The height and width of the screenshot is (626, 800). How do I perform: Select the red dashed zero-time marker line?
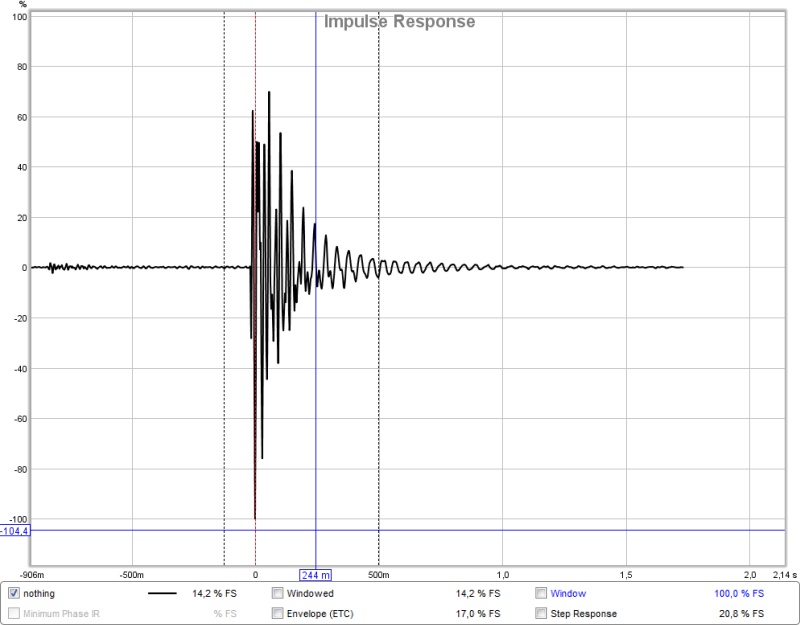pos(256,153)
